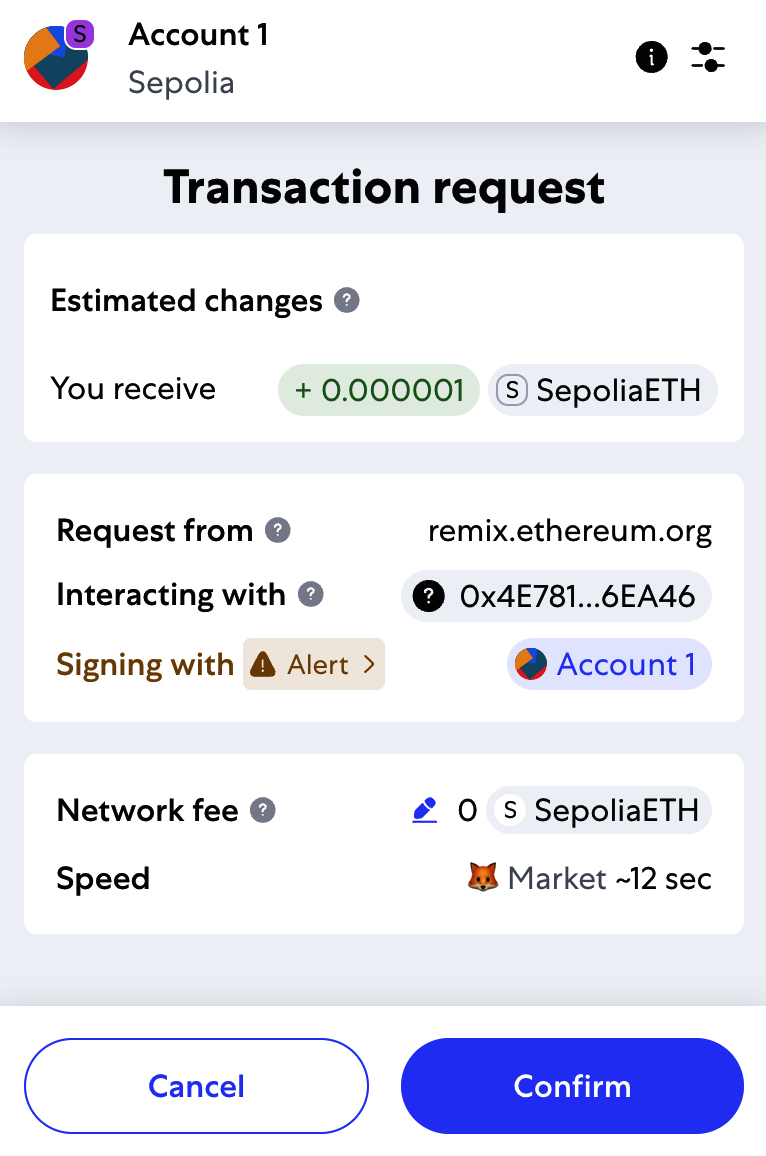Click the Sepolia network name
Screen dimensions: 766x1156
181,84
